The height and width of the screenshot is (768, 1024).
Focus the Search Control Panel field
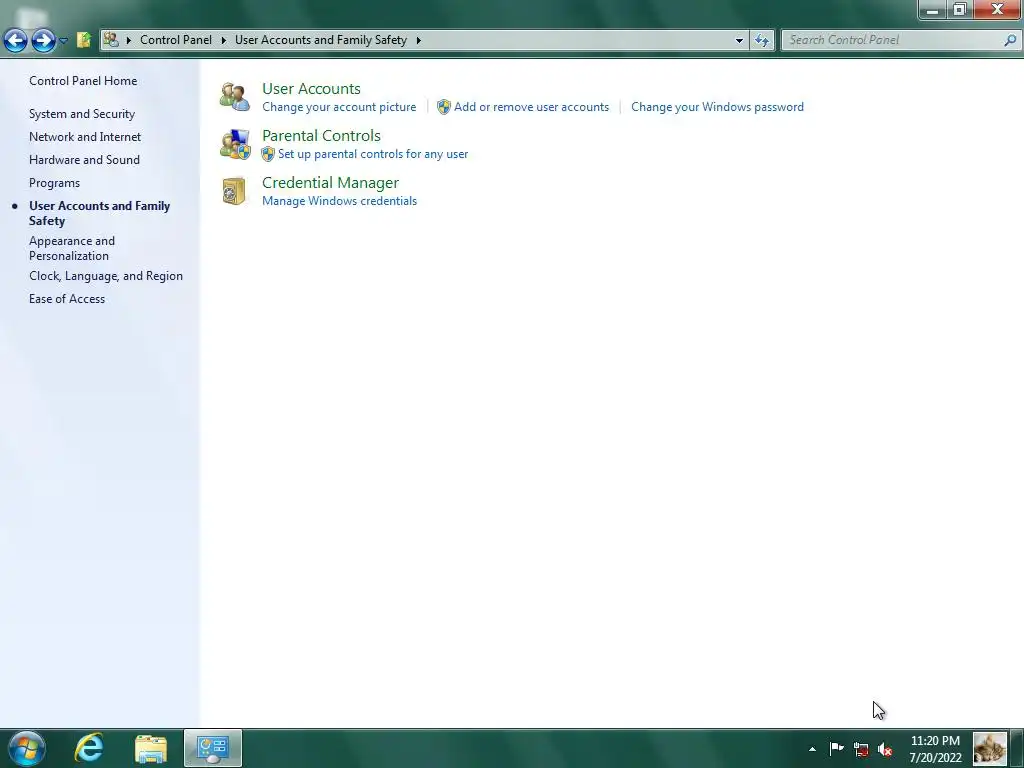[x=900, y=40]
